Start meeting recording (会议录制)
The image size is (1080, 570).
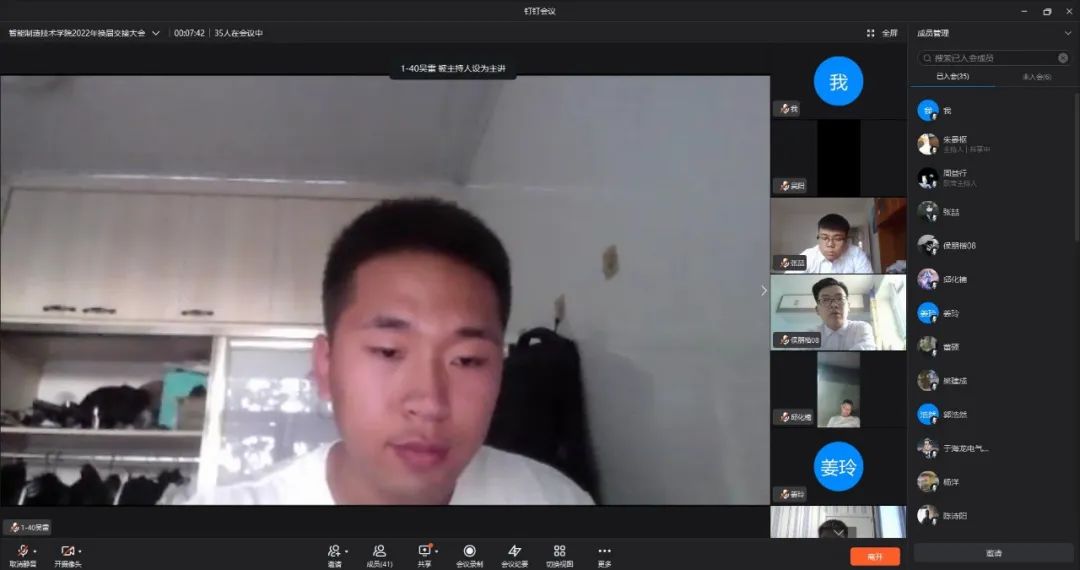[469, 551]
